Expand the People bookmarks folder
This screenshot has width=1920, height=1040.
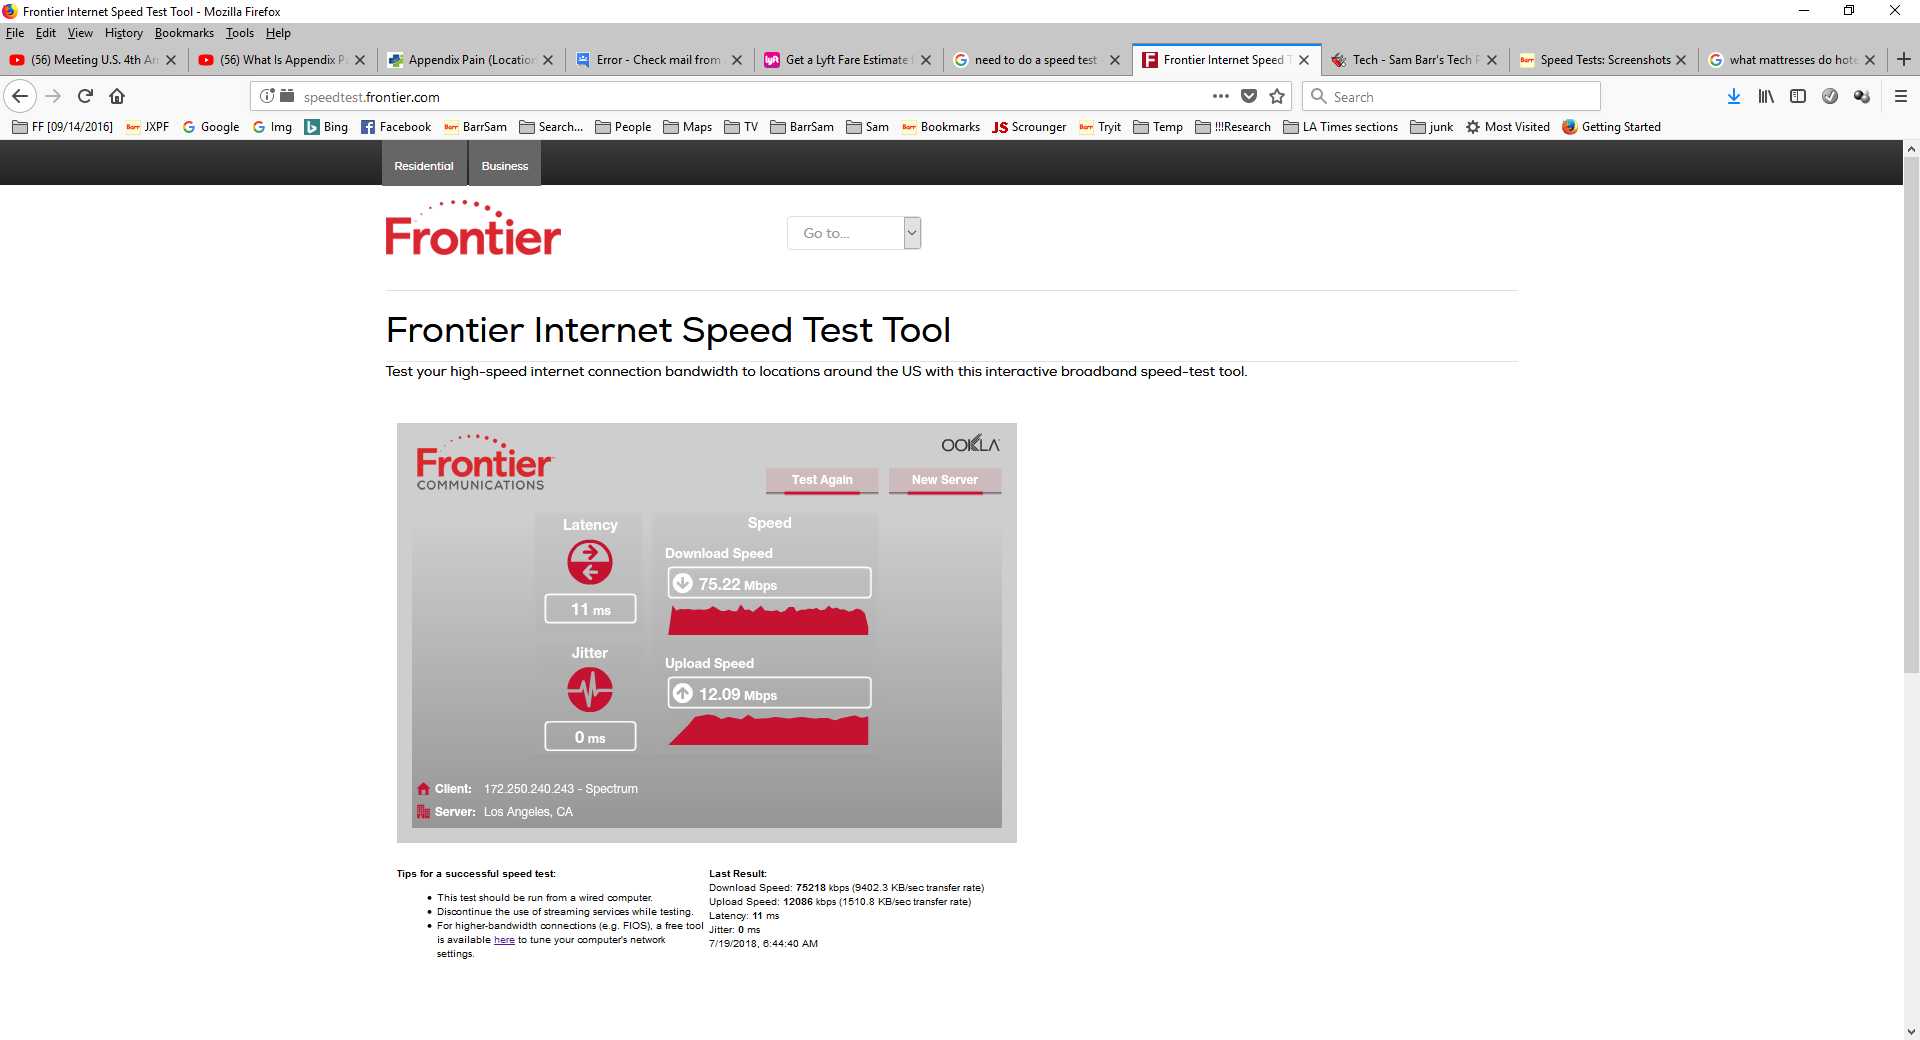coord(623,127)
